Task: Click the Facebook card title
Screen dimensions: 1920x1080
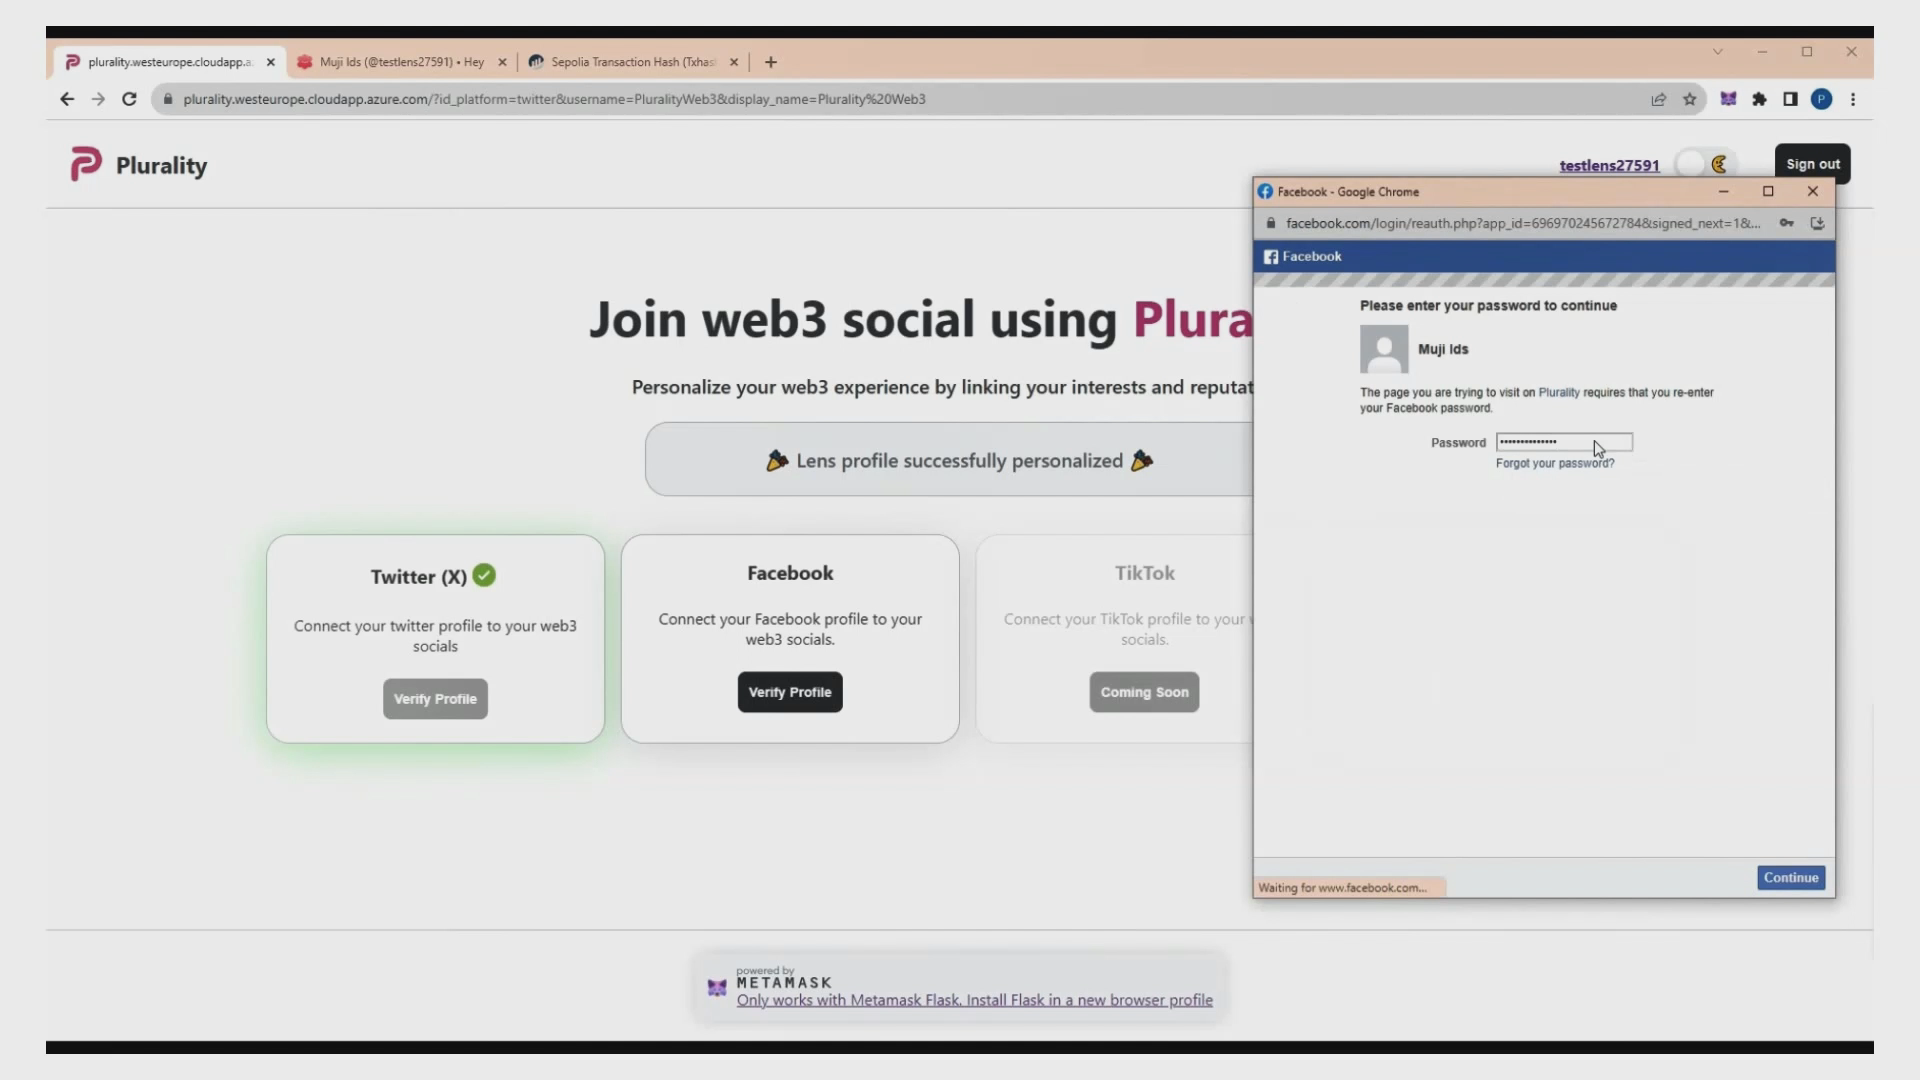Action: [x=790, y=573]
